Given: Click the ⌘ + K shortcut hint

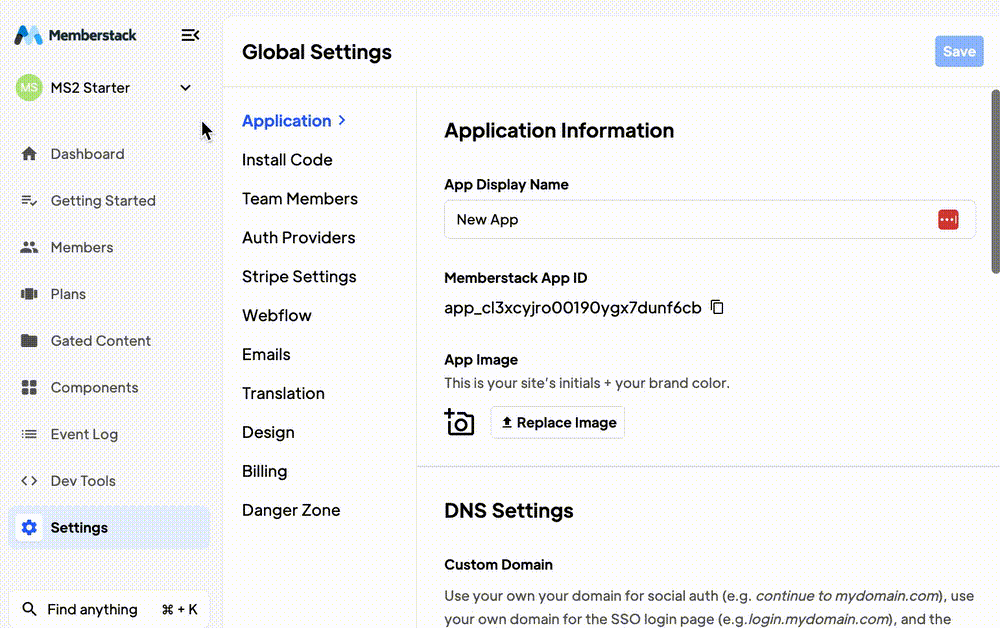Looking at the screenshot, I should (179, 610).
